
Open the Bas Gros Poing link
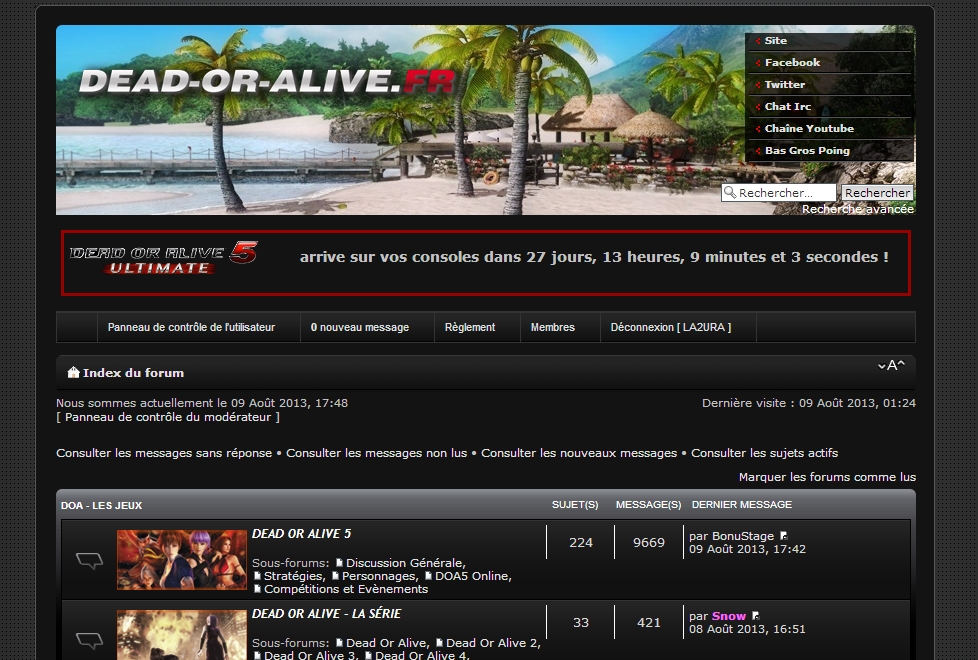coord(807,150)
